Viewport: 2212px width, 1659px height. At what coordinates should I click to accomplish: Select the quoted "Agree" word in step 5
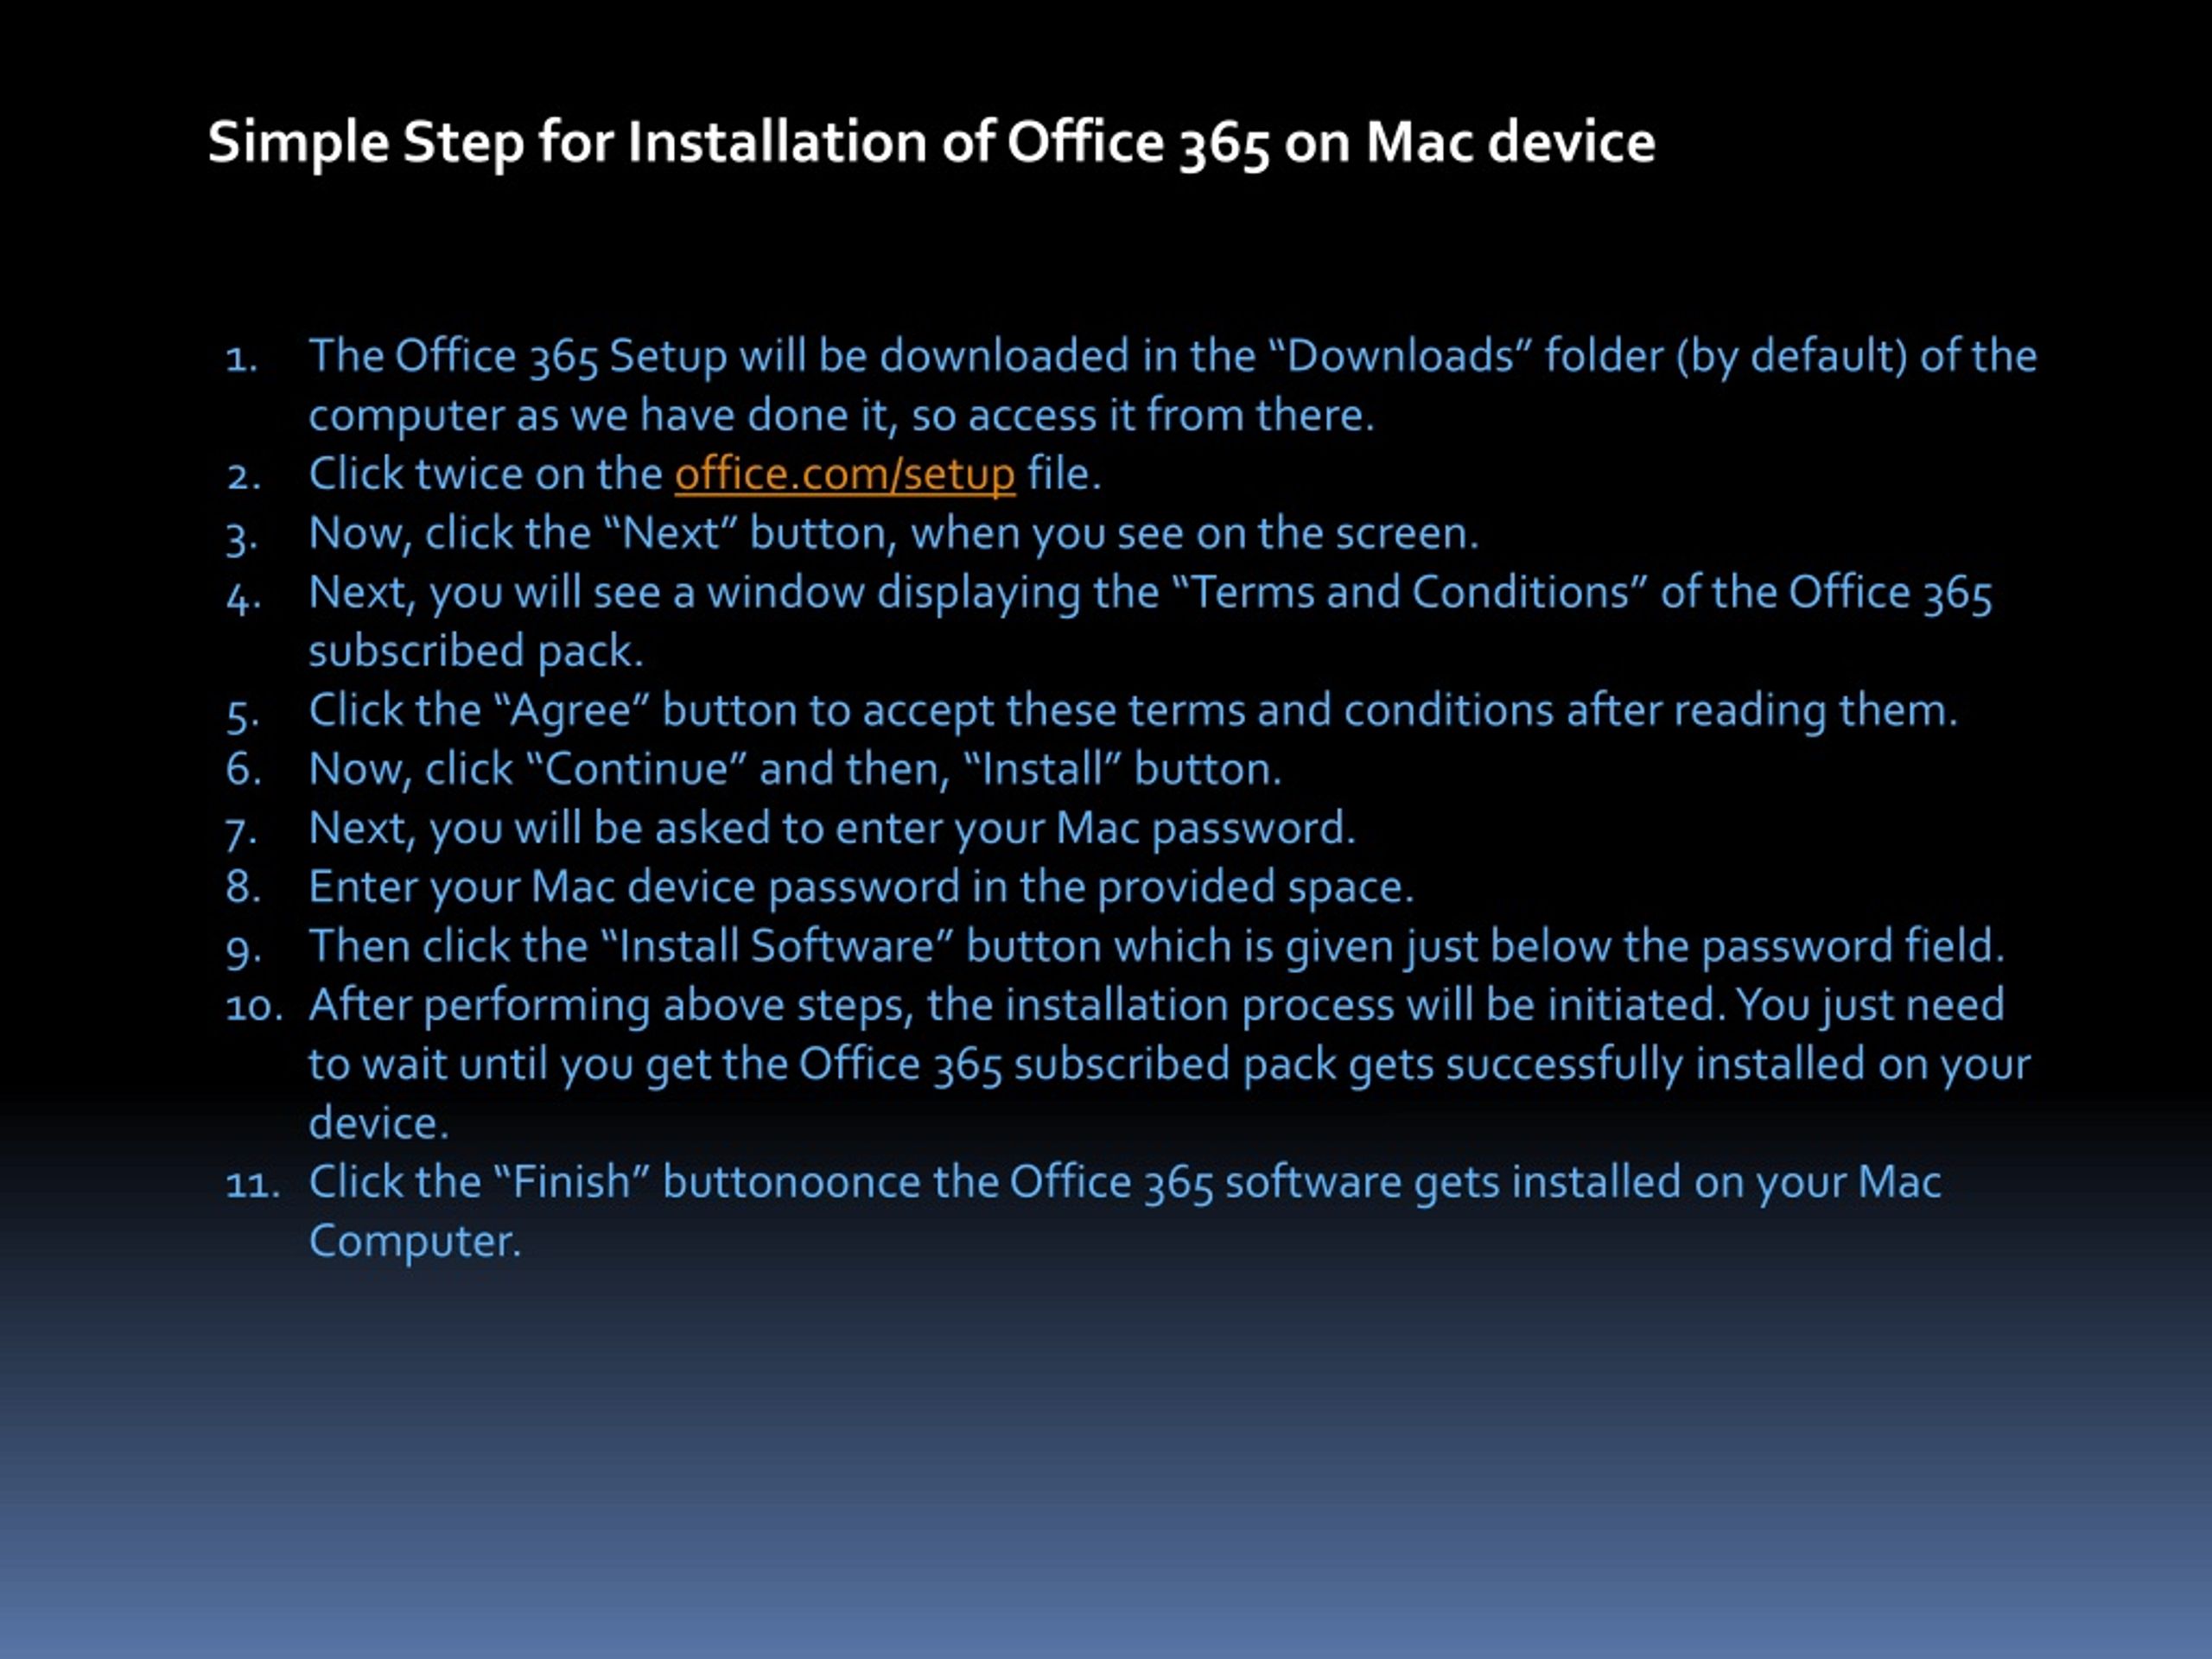pyautogui.click(x=572, y=710)
